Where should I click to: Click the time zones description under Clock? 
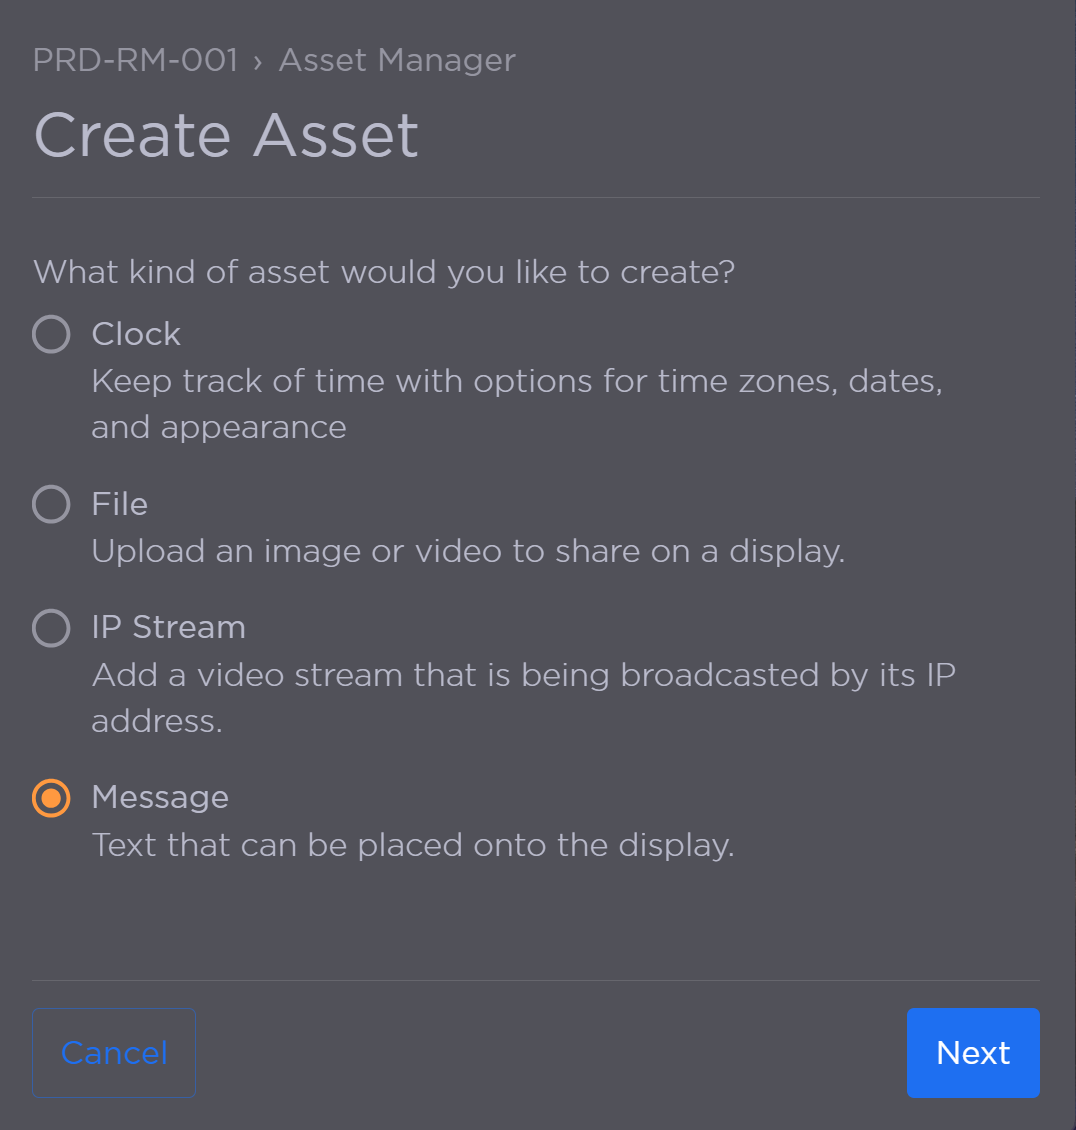click(516, 403)
